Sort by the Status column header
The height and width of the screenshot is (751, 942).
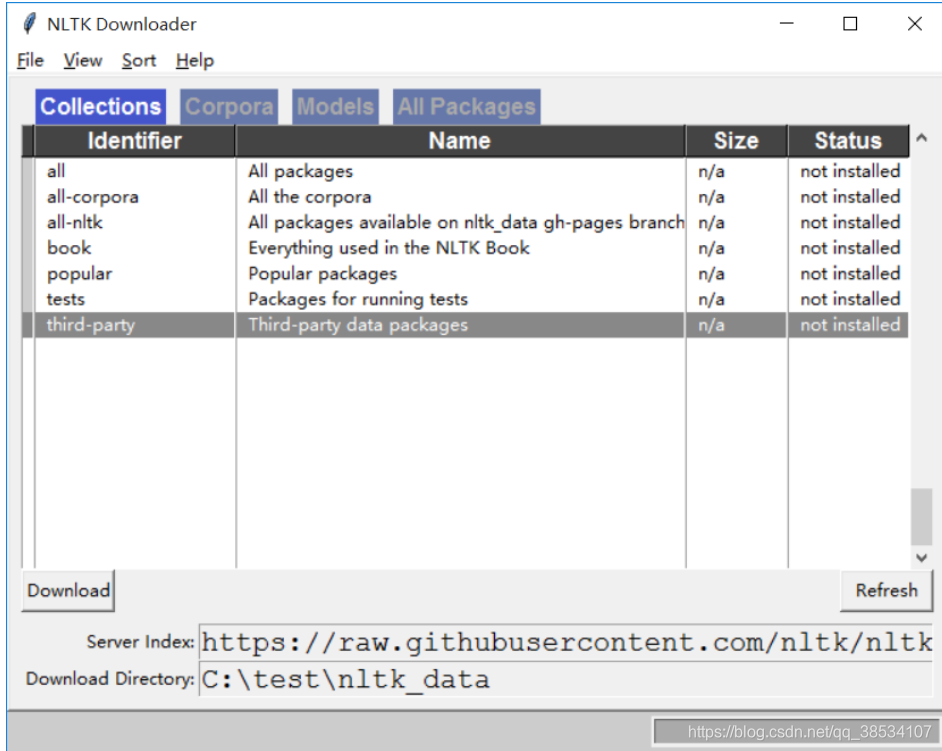point(848,141)
